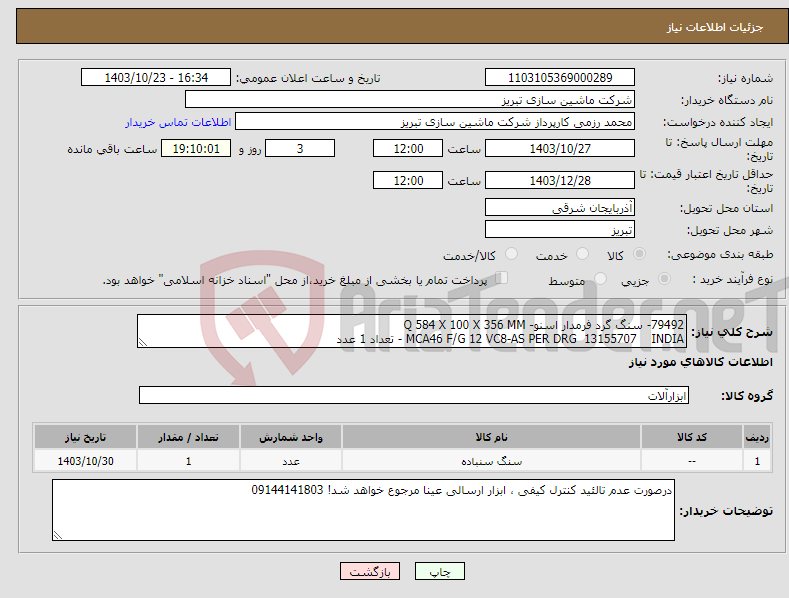Click the response deadline date 1403/10/27
The image size is (789, 598).
560,148
